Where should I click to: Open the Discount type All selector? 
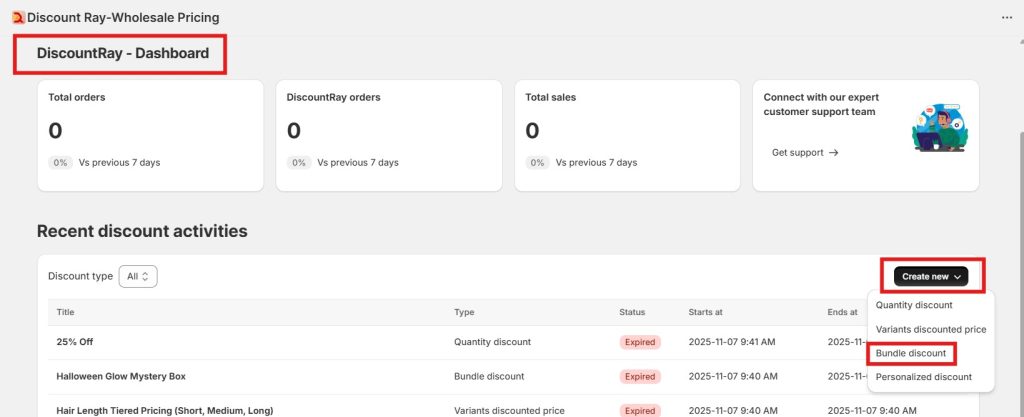pos(138,276)
